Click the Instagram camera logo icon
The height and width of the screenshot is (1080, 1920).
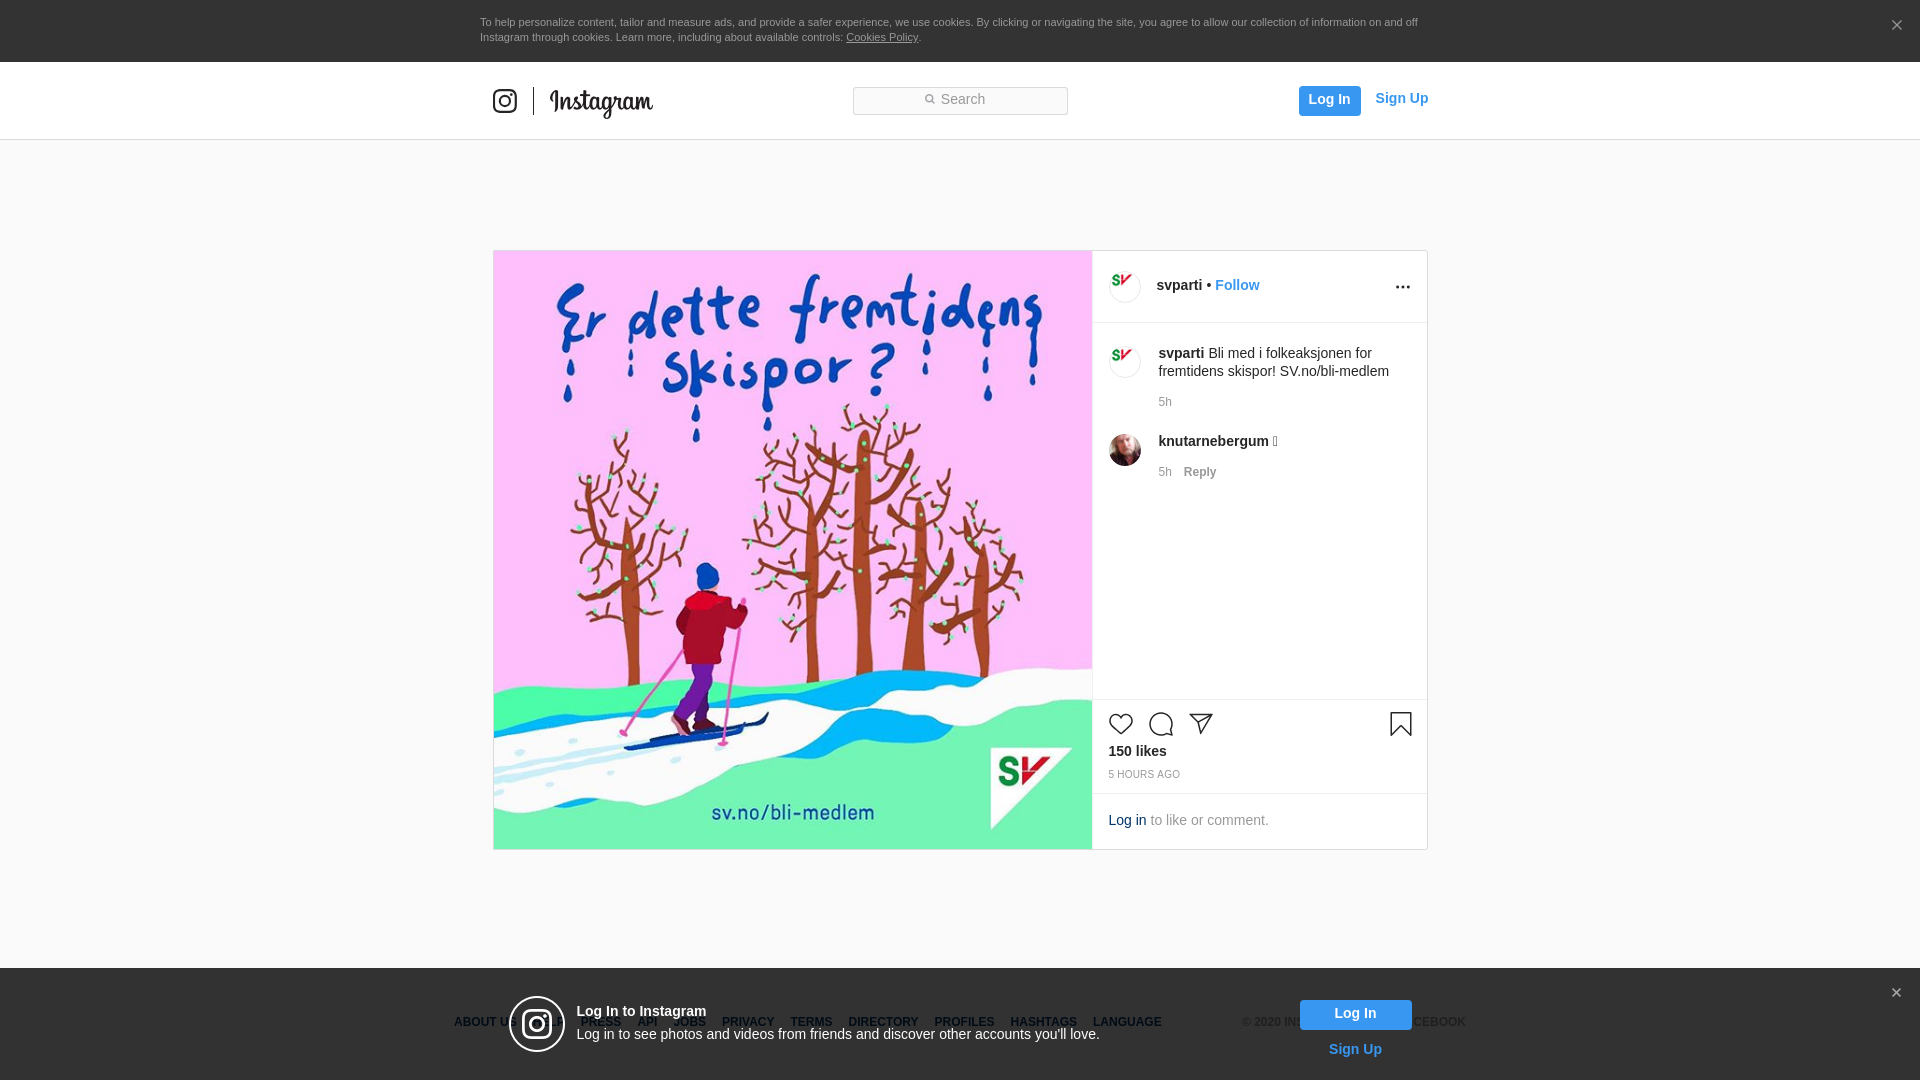point(505,101)
